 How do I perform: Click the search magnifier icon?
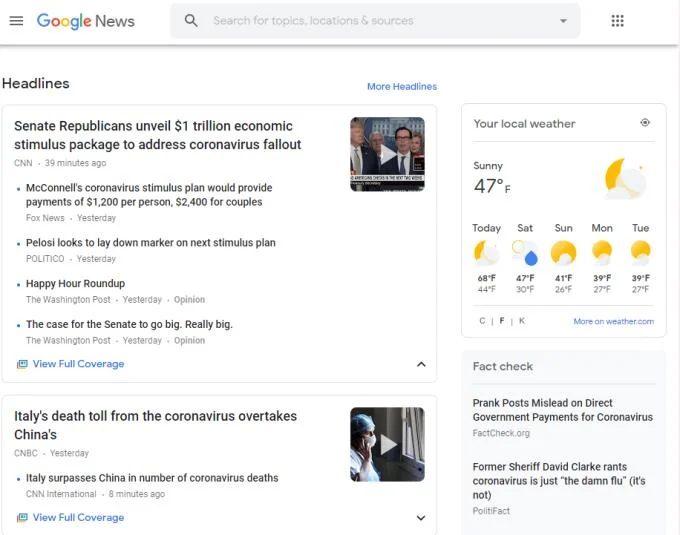pos(191,20)
